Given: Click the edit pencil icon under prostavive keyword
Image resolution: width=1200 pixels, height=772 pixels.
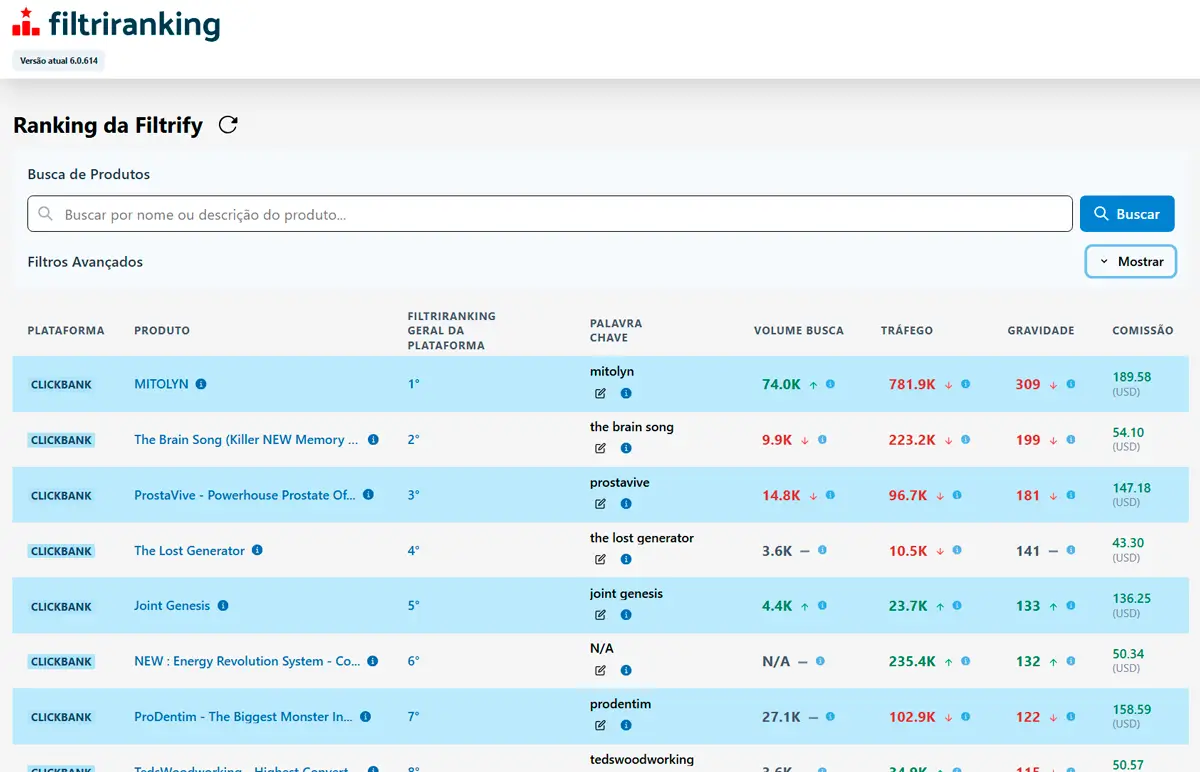Looking at the screenshot, I should point(599,505).
